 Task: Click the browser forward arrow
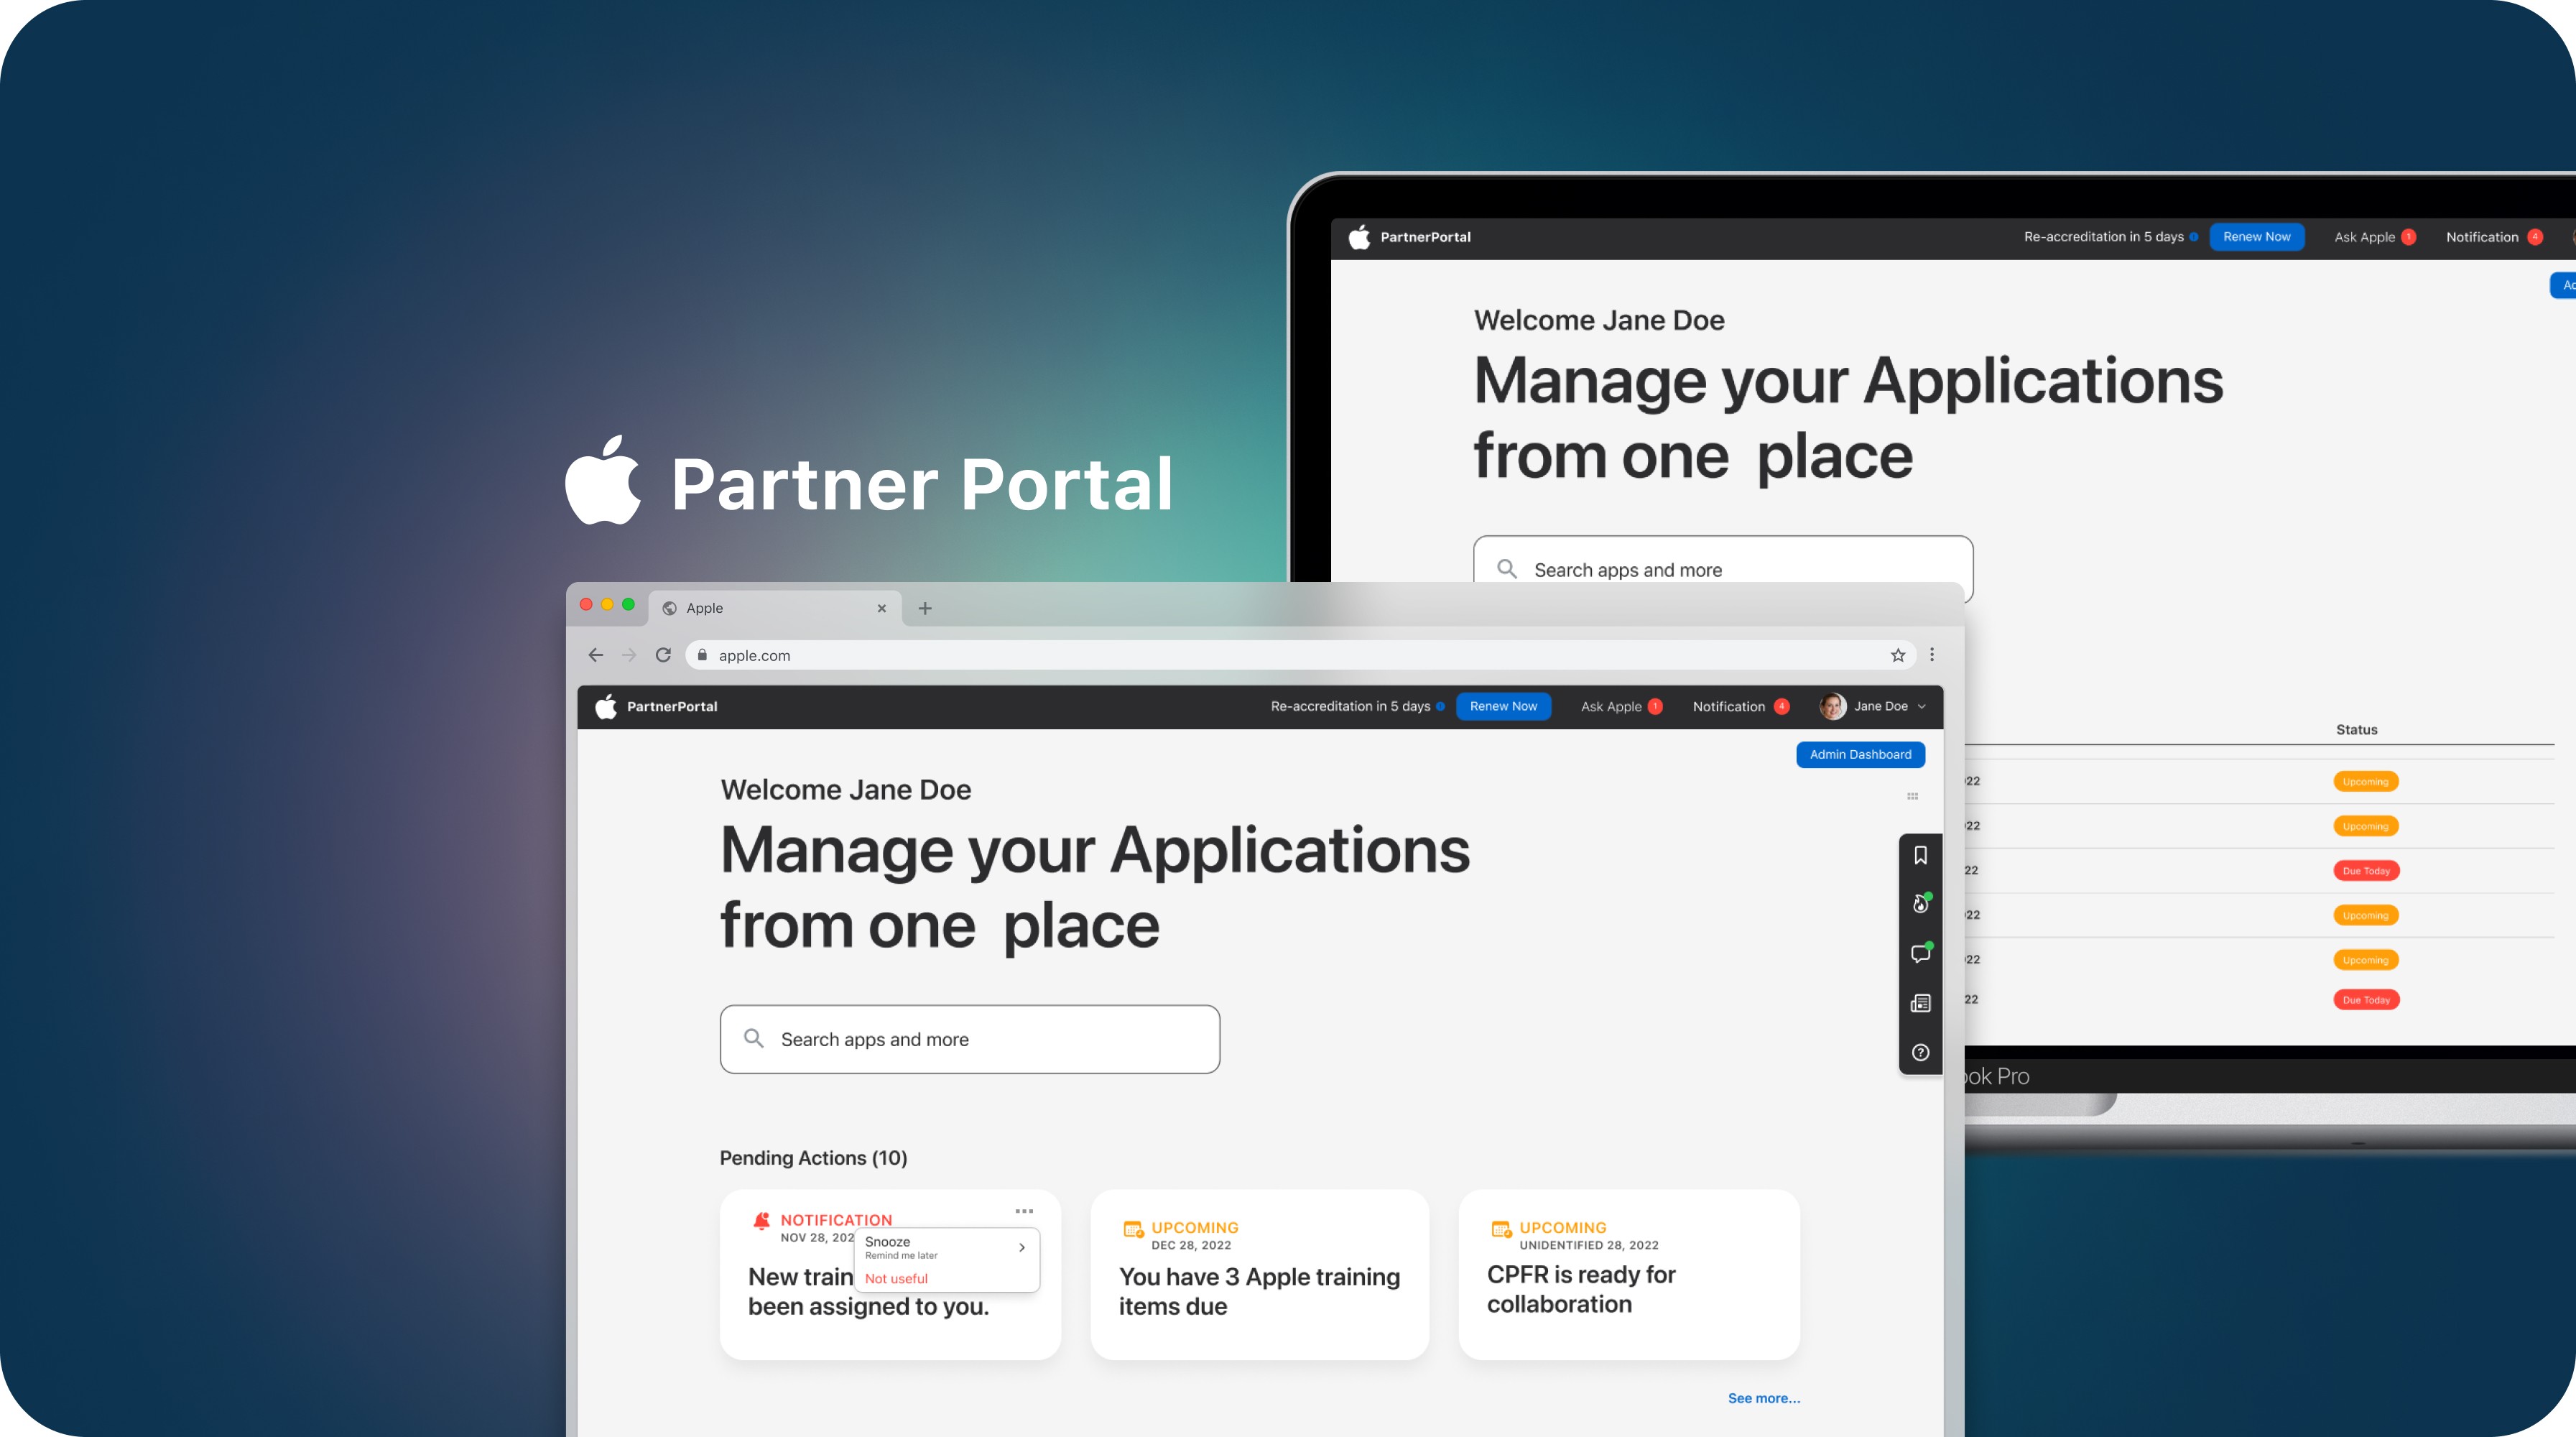629,655
